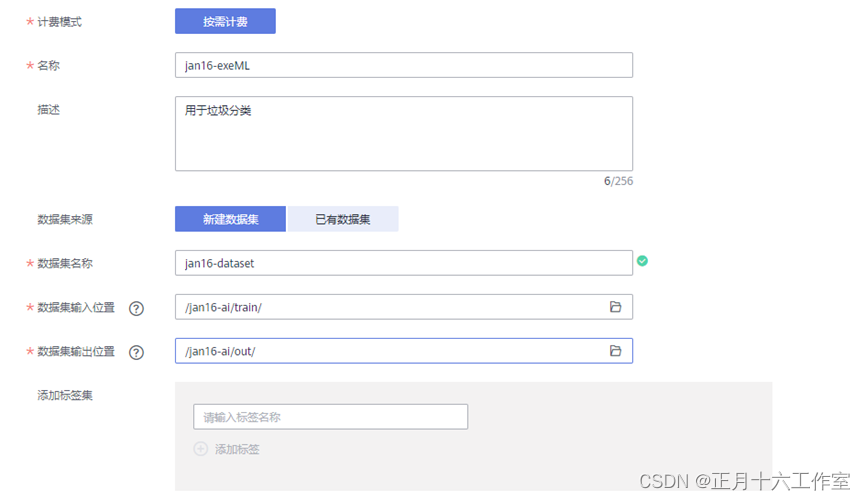865x500 pixels.
Task: Open folder browser for dataset output path
Action: point(615,351)
